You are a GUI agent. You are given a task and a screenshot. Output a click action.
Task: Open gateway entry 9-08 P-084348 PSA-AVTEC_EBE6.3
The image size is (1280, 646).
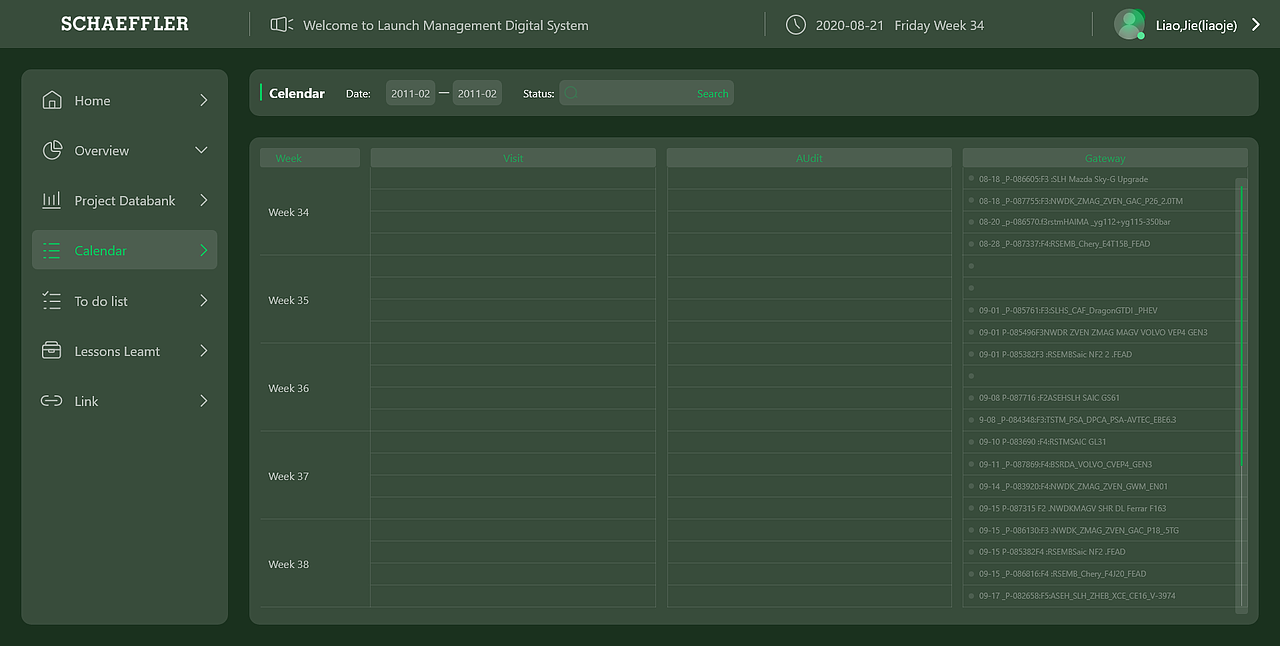[x=1077, y=420]
